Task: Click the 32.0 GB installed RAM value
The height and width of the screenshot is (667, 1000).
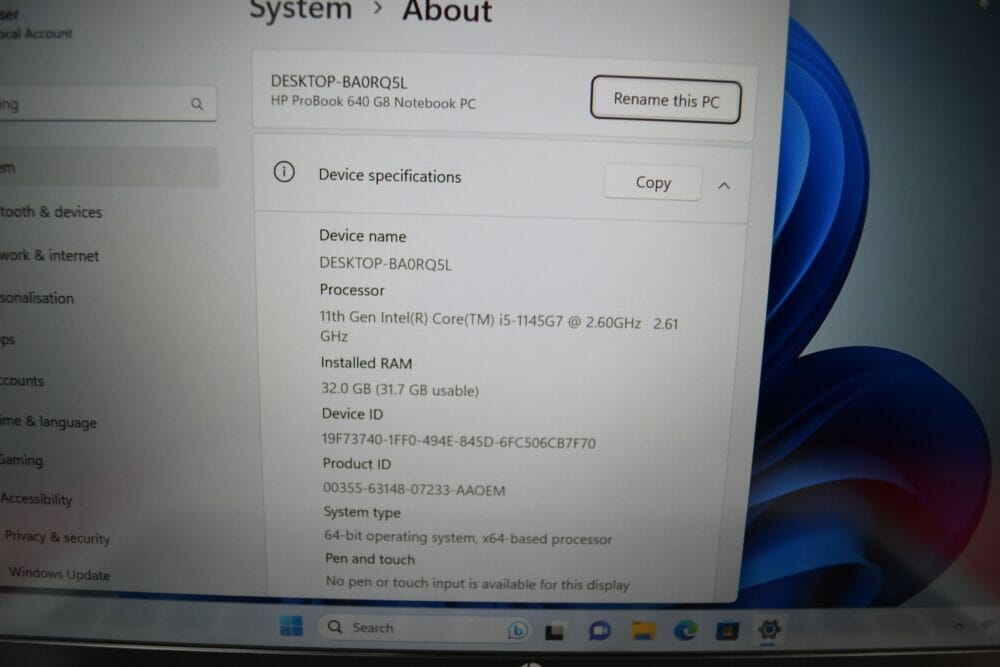Action: tap(400, 389)
